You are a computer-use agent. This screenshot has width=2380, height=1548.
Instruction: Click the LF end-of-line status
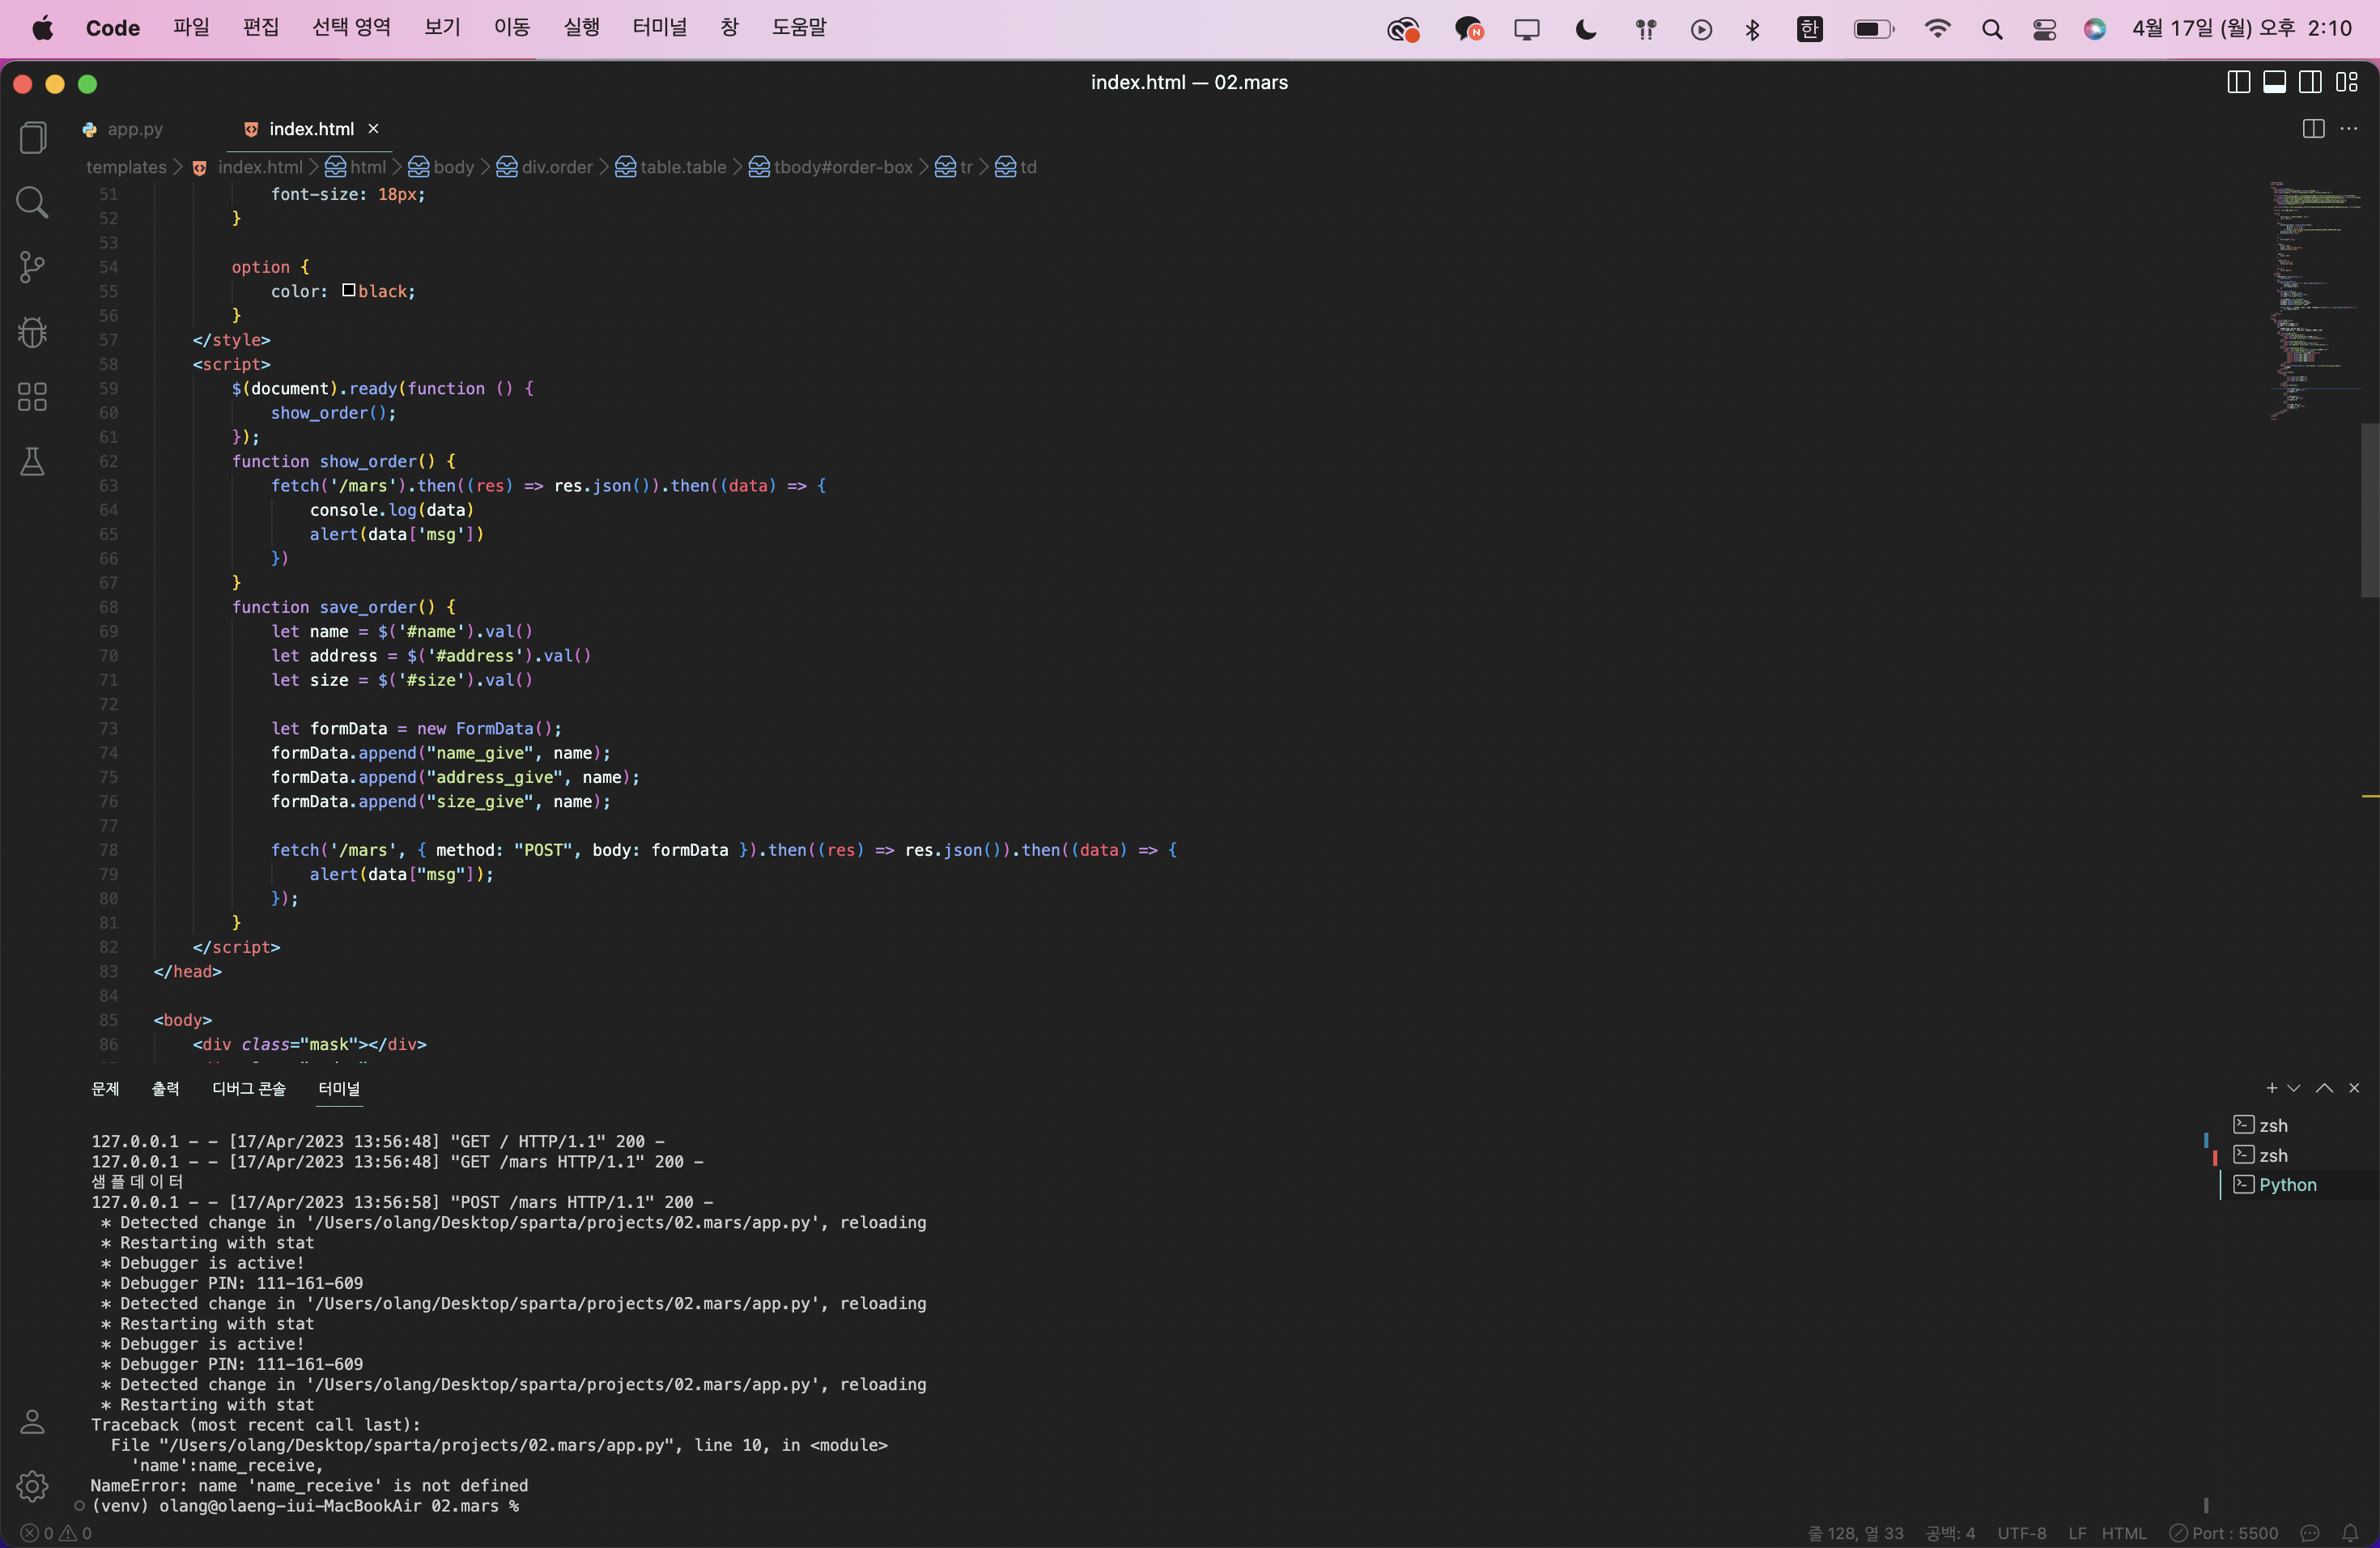click(2077, 1533)
